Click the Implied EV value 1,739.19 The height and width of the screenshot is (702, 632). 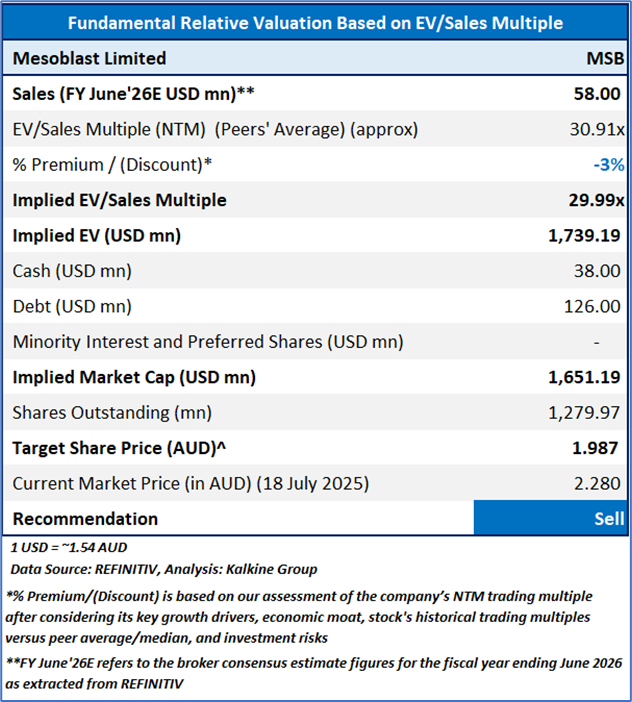(x=586, y=236)
